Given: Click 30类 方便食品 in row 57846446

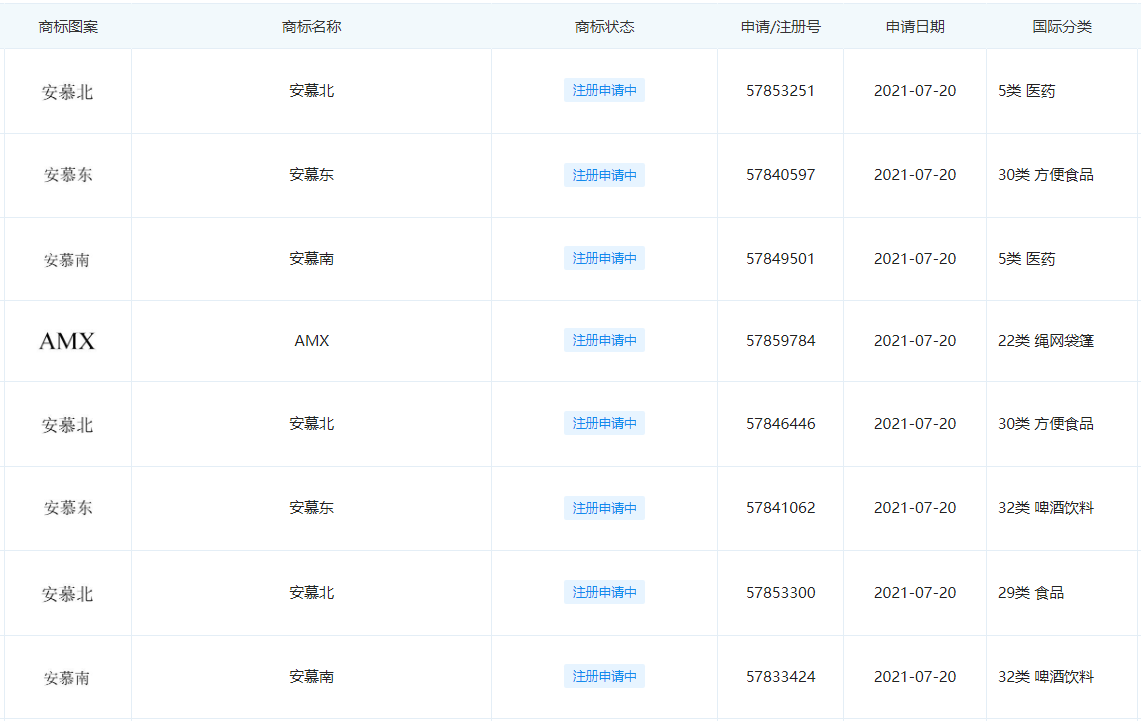Looking at the screenshot, I should point(1046,423).
